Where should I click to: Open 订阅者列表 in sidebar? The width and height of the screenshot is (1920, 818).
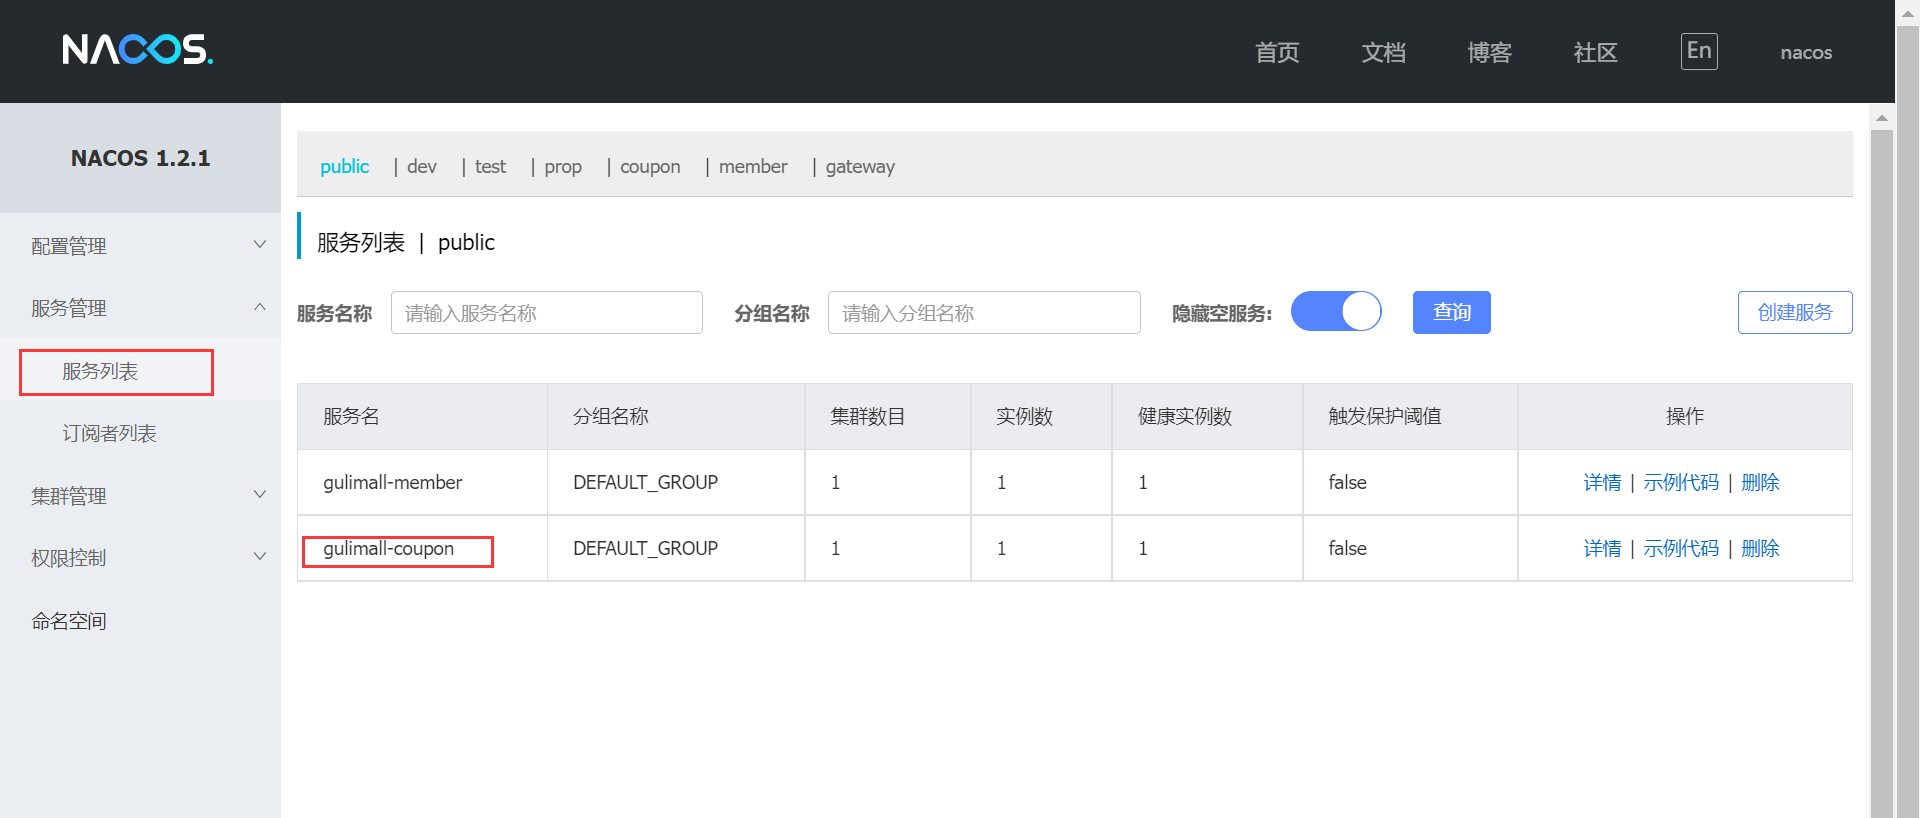pyautogui.click(x=109, y=433)
